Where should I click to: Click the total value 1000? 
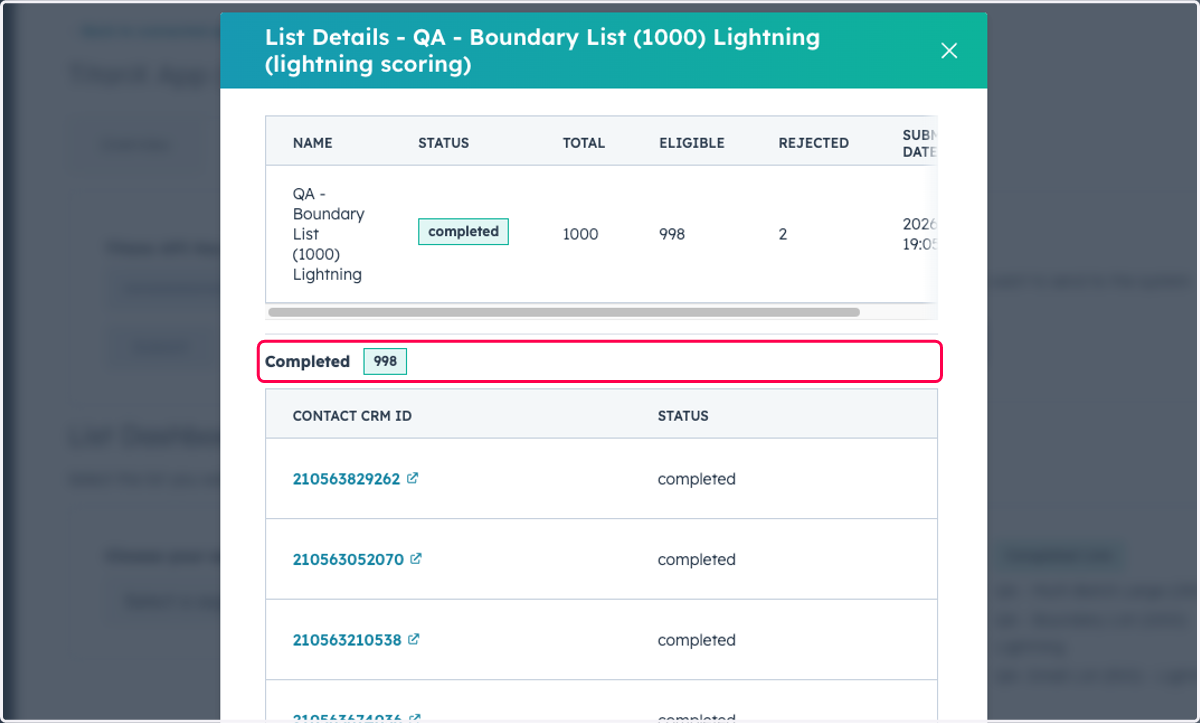click(x=580, y=234)
